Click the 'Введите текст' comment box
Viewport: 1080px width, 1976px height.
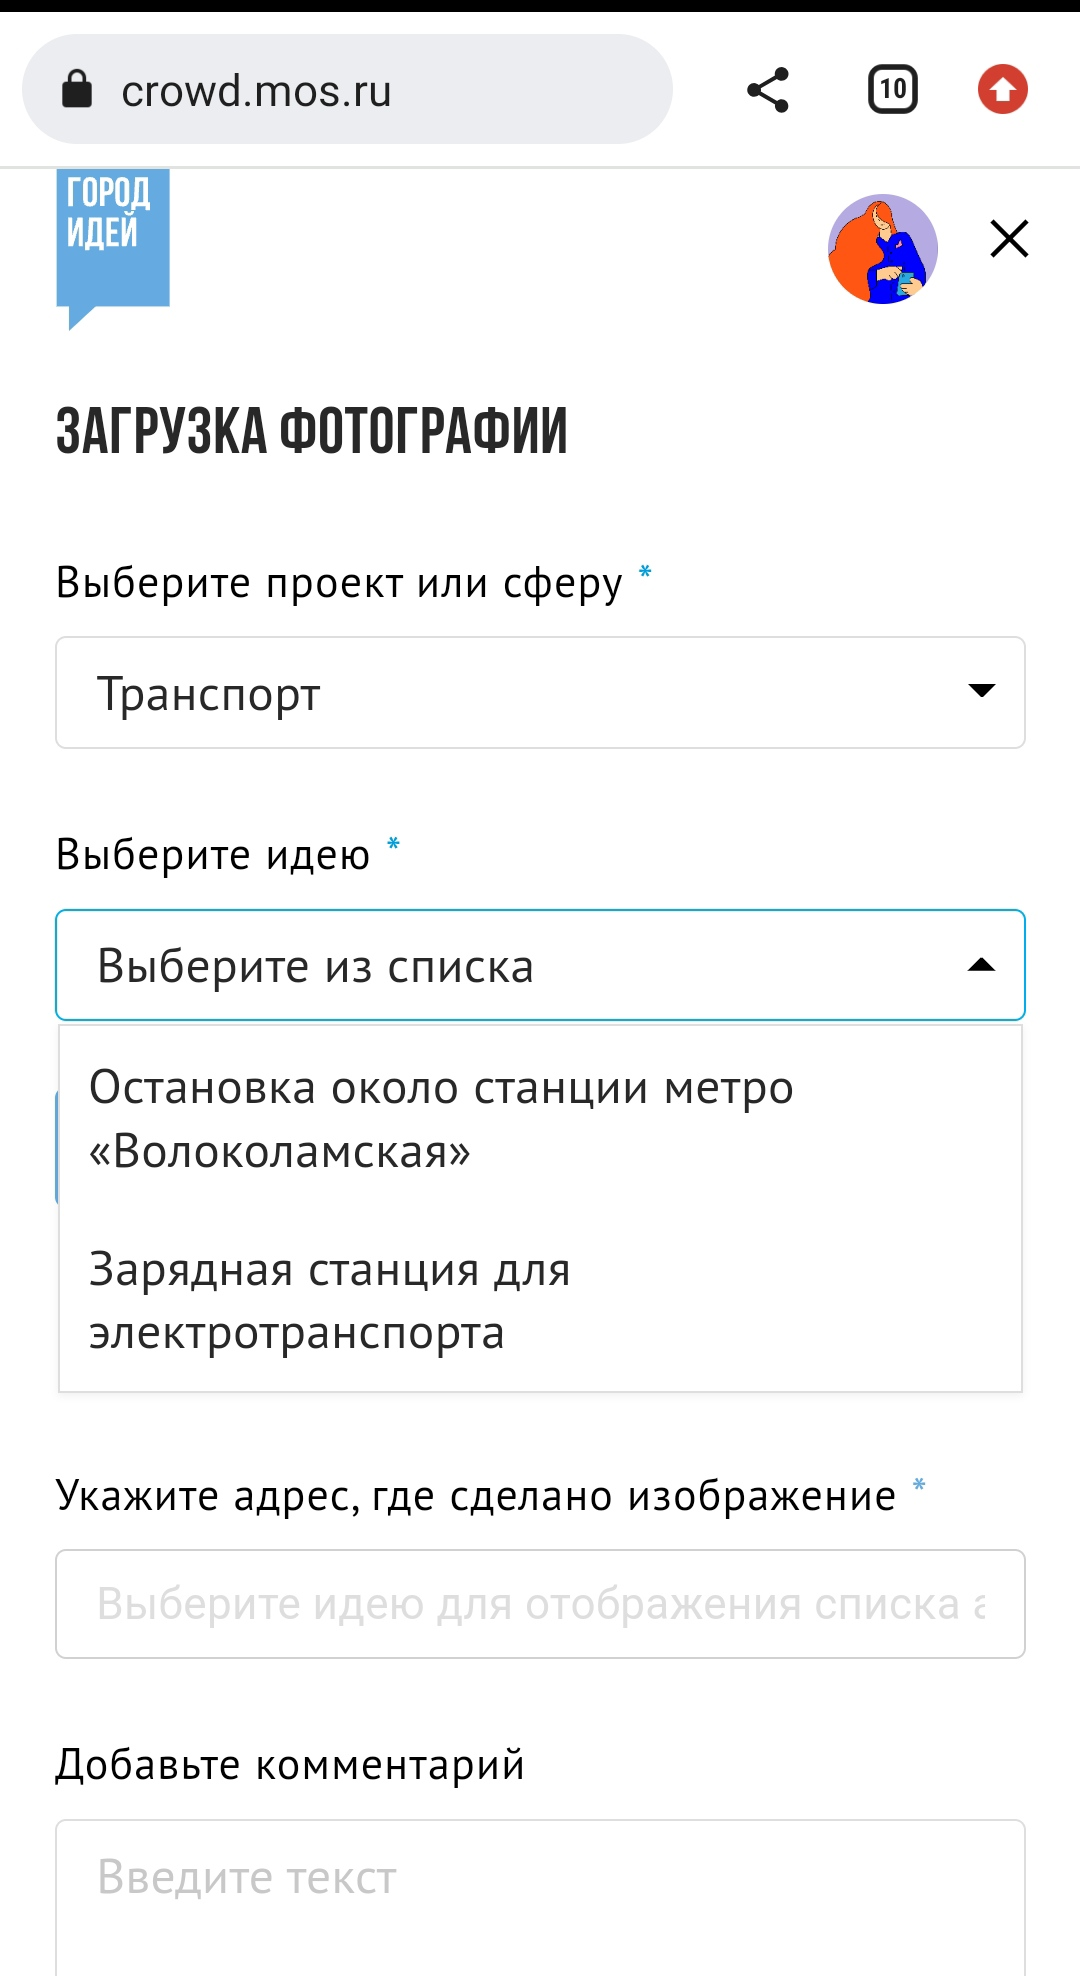540,1898
